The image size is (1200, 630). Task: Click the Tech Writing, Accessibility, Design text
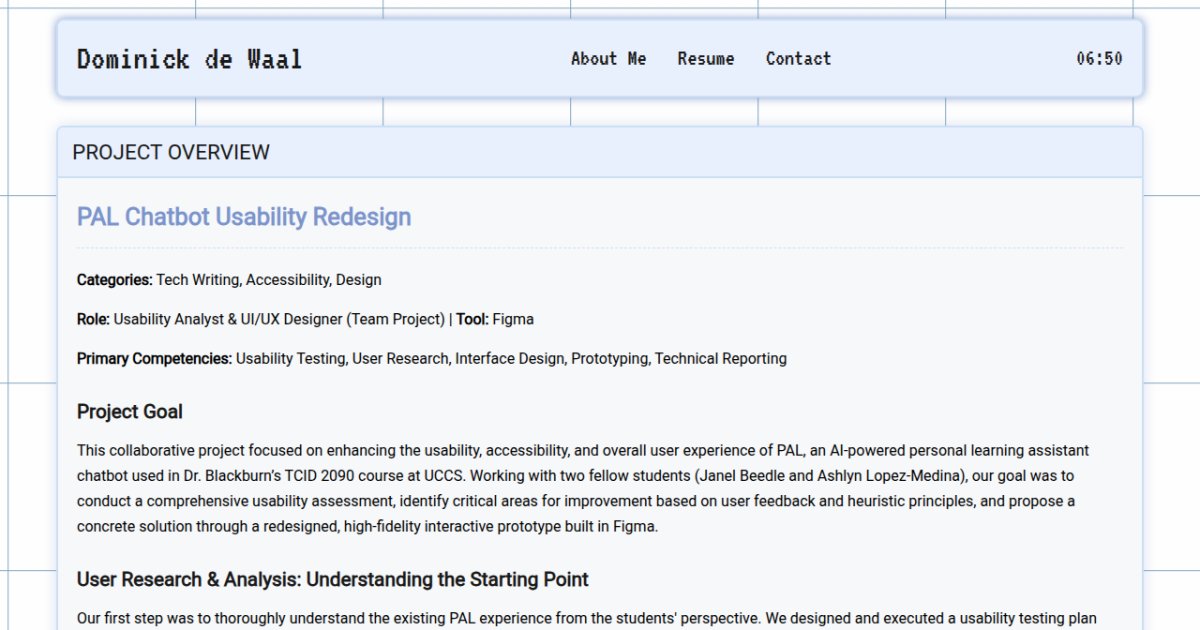click(x=269, y=280)
